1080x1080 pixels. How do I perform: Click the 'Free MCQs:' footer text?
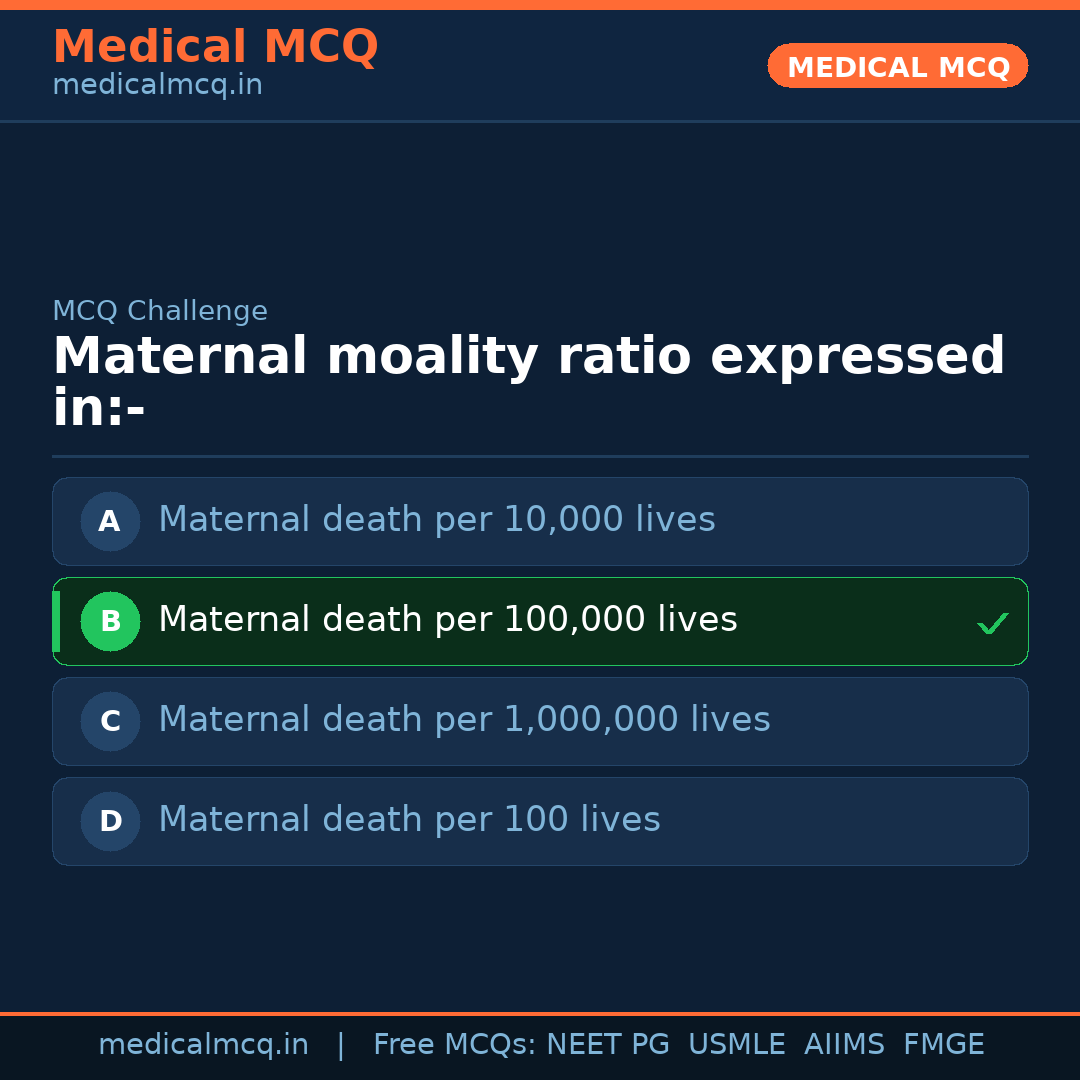tap(454, 1045)
